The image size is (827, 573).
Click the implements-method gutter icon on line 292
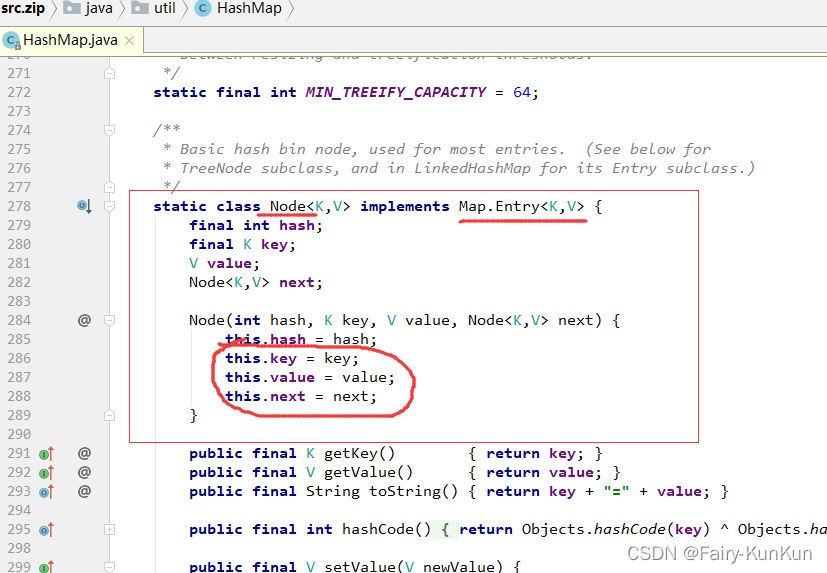(x=46, y=473)
